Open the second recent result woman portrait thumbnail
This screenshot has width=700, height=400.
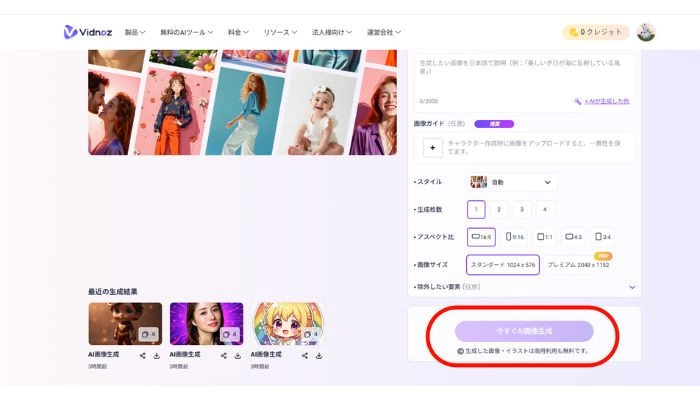[206, 324]
